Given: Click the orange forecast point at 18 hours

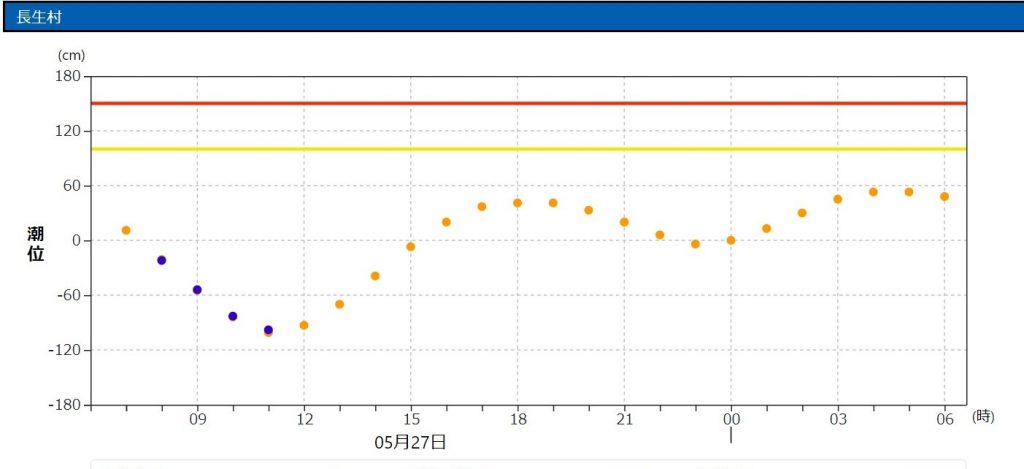Looking at the screenshot, I should [517, 203].
